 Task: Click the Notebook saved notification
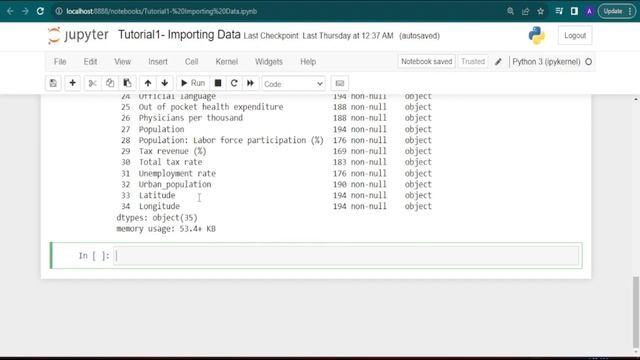point(427,62)
